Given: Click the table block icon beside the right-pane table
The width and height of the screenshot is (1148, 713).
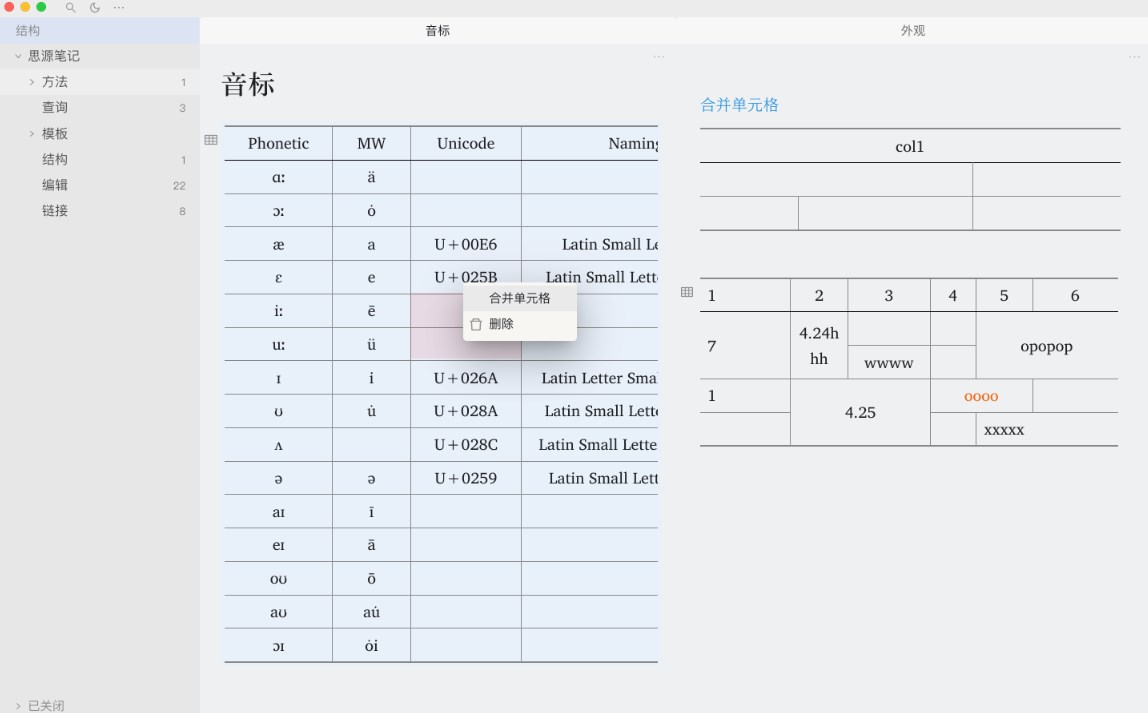Looking at the screenshot, I should 687,292.
